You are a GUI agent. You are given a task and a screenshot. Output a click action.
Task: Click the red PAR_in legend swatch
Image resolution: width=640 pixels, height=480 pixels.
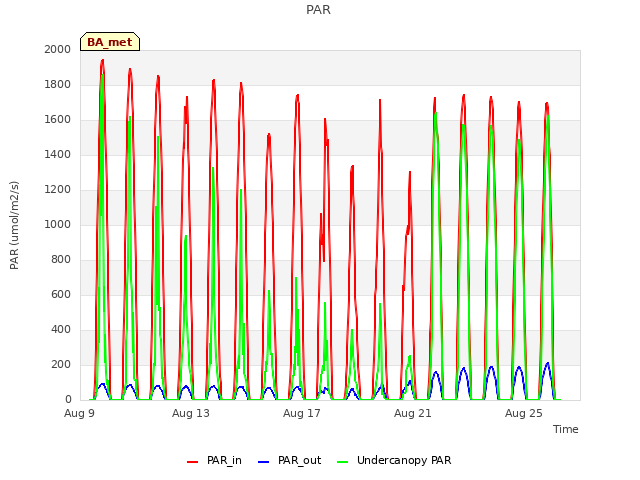tap(192, 462)
